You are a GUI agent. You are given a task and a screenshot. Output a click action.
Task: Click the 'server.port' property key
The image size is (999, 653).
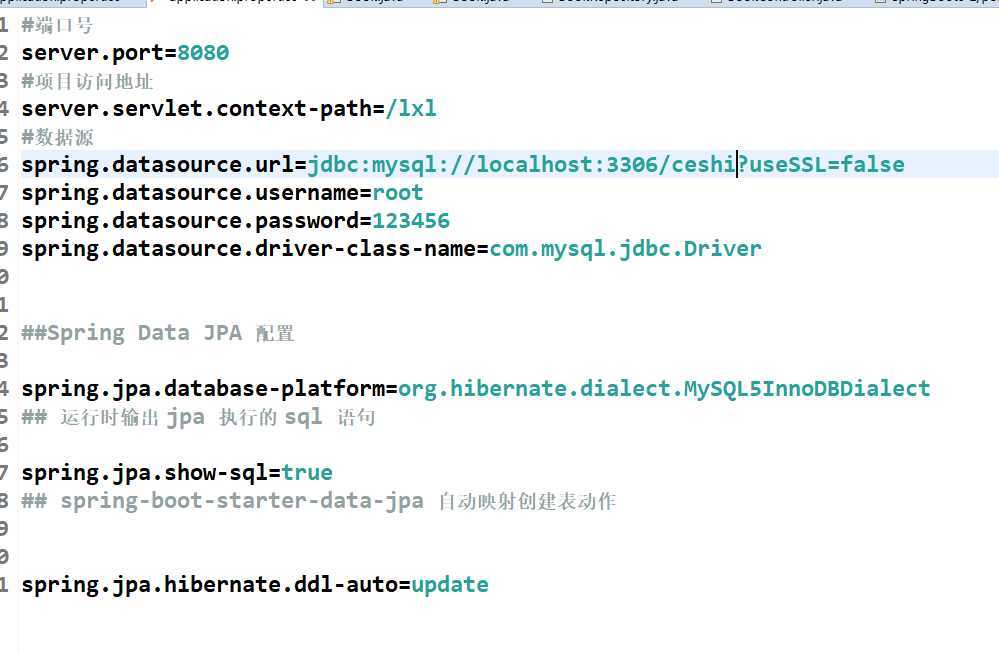click(x=92, y=54)
